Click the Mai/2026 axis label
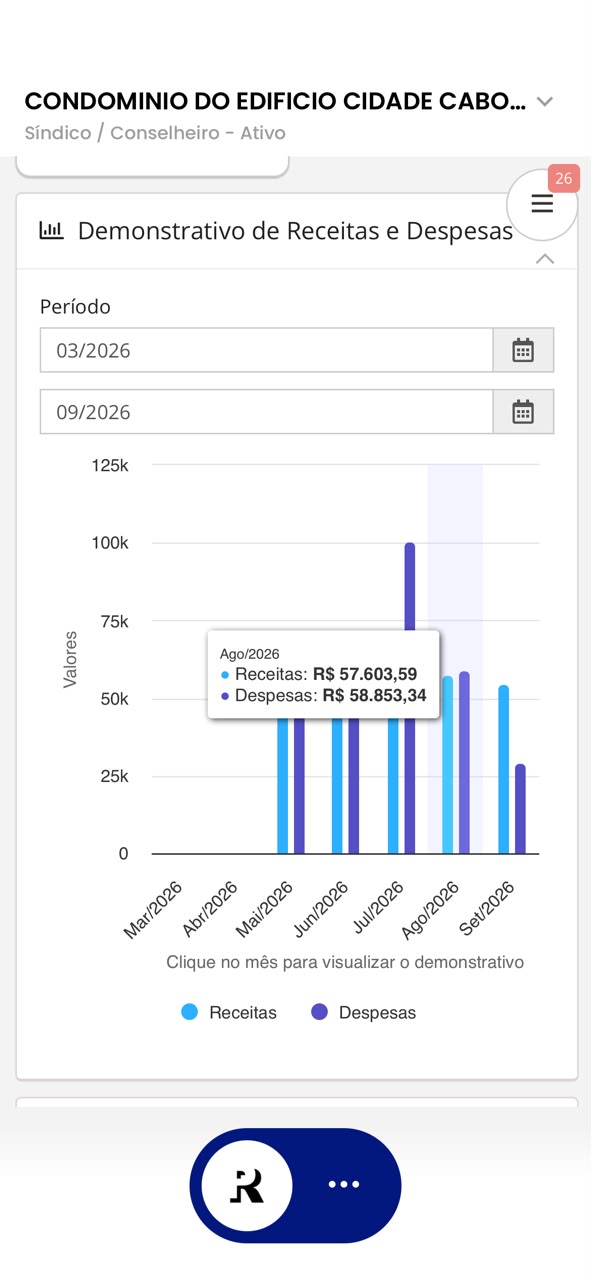This screenshot has width=591, height=1280. click(x=266, y=908)
